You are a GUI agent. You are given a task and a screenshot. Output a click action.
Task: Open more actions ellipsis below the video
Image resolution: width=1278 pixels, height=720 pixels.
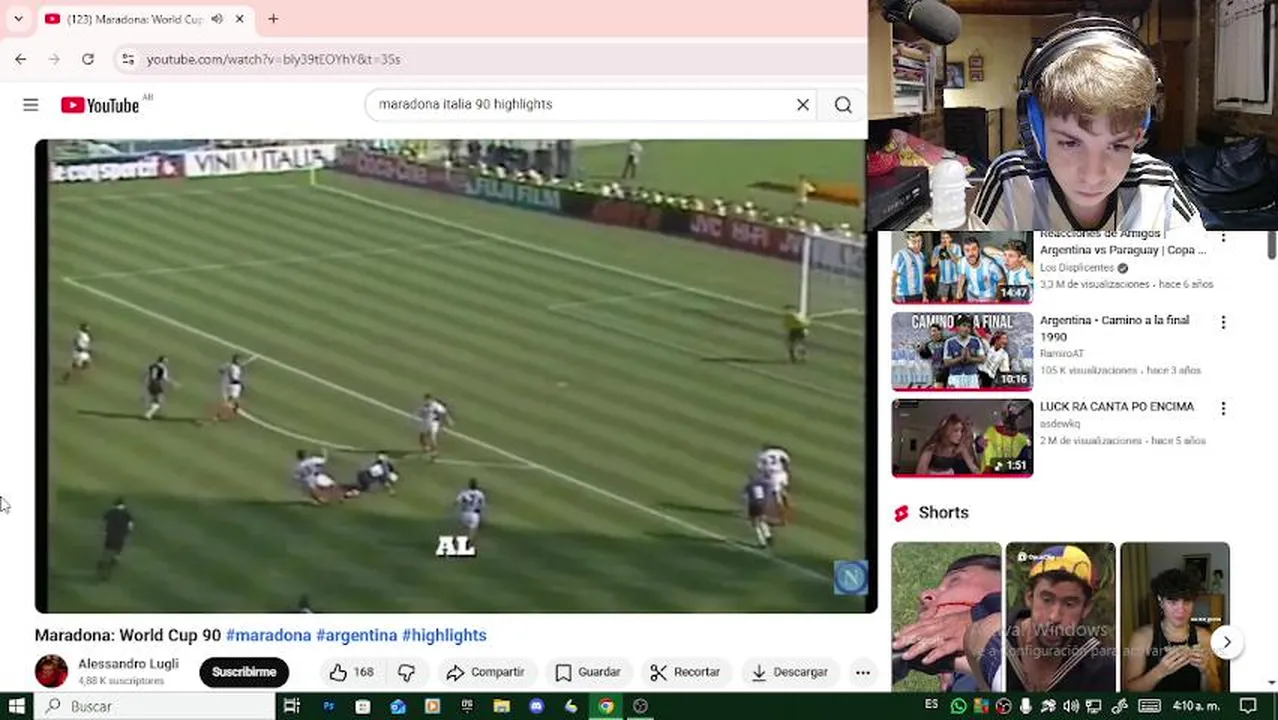point(862,672)
